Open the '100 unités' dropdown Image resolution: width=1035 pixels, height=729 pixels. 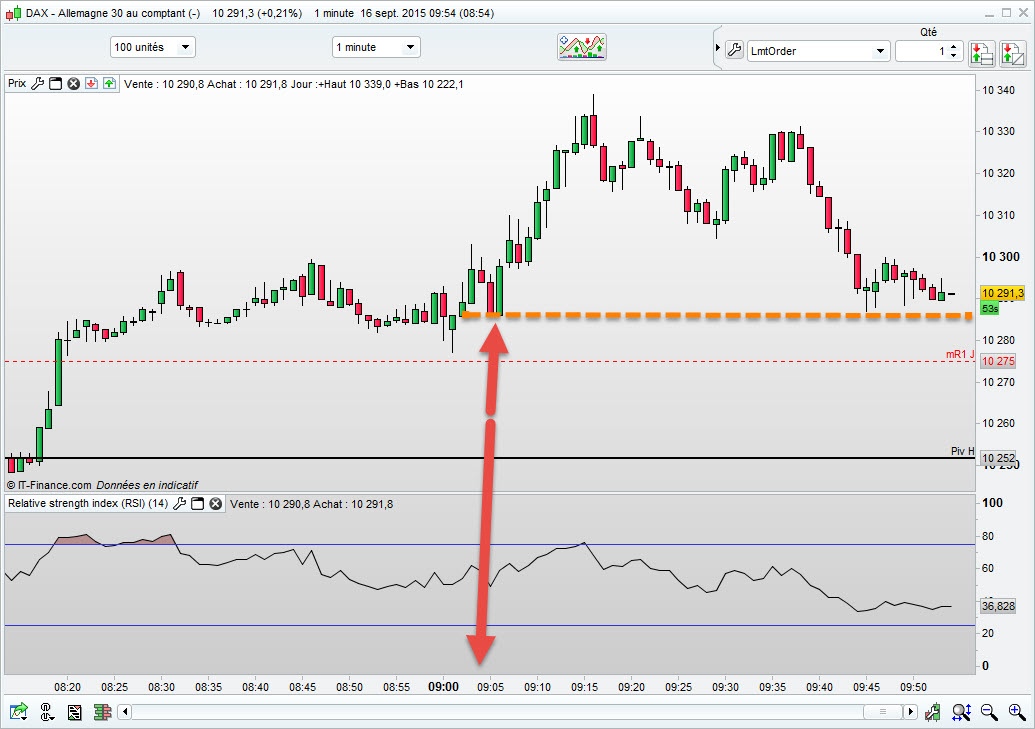pos(152,47)
